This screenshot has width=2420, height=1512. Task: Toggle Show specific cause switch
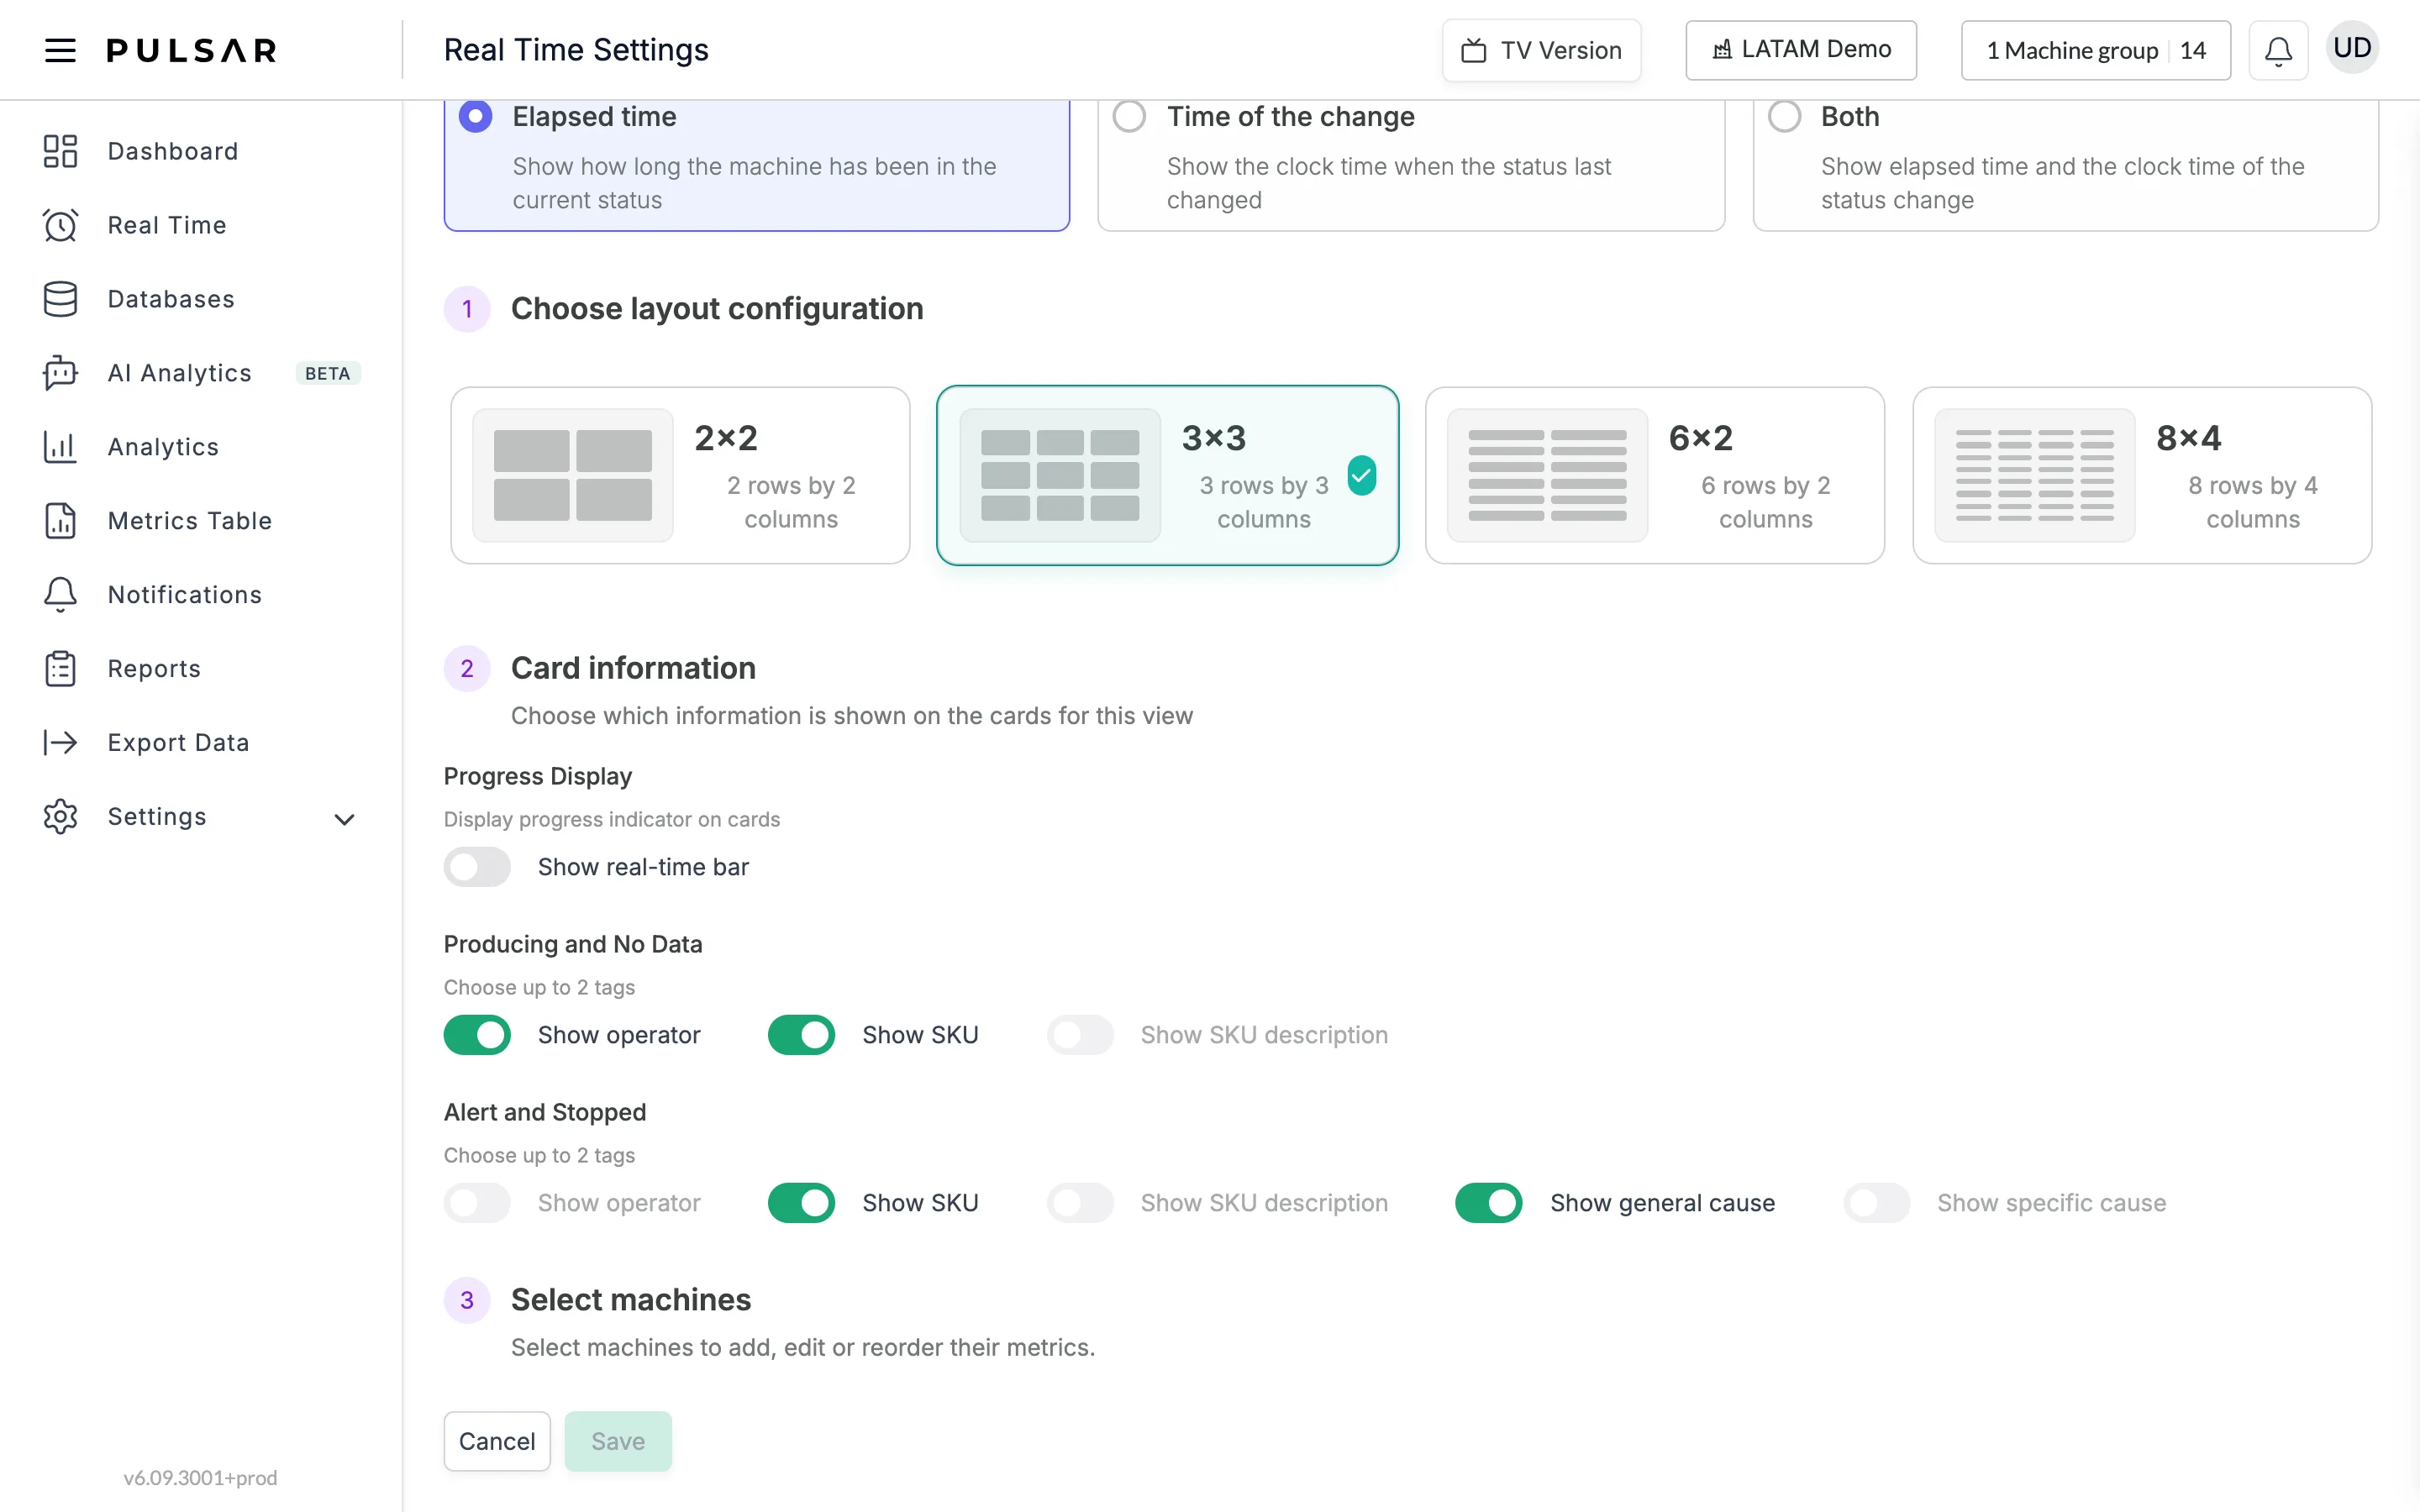pyautogui.click(x=1877, y=1203)
